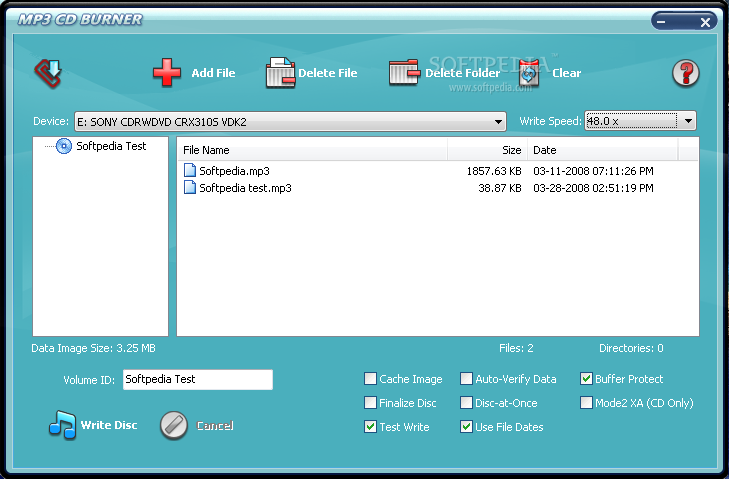Enable the Cache Image checkbox
Screen dimensions: 729x479
(x=370, y=379)
